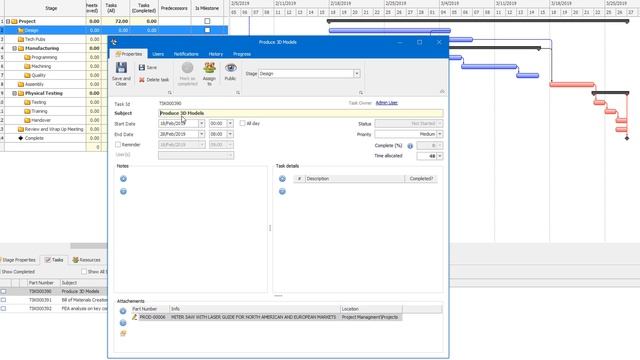Open the Priority dropdown set to Medium
Image resolution: width=640 pixels, height=360 pixels.
[x=440, y=134]
